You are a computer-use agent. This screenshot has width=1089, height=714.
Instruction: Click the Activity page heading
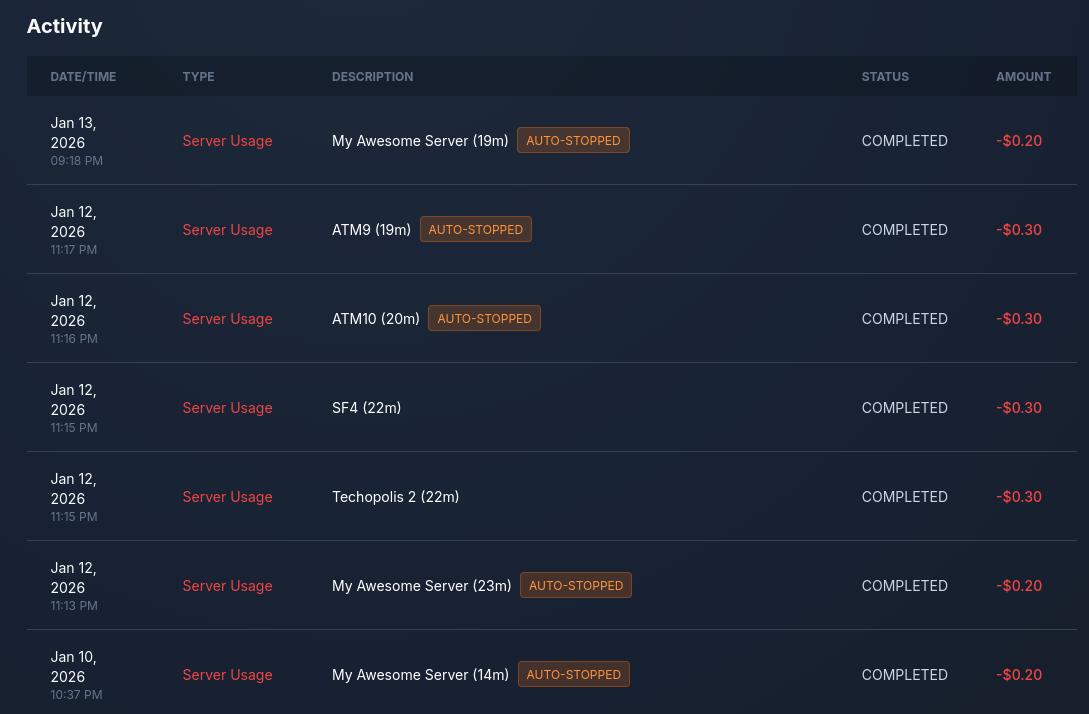click(64, 26)
